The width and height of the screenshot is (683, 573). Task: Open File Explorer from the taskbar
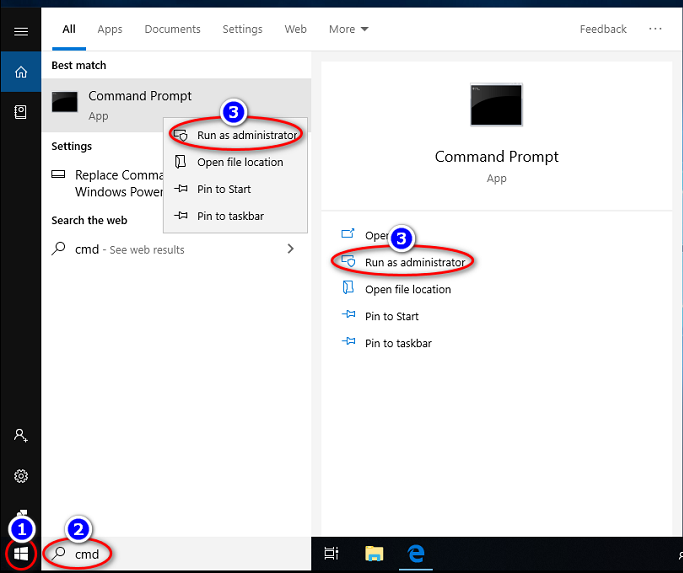[x=374, y=553]
